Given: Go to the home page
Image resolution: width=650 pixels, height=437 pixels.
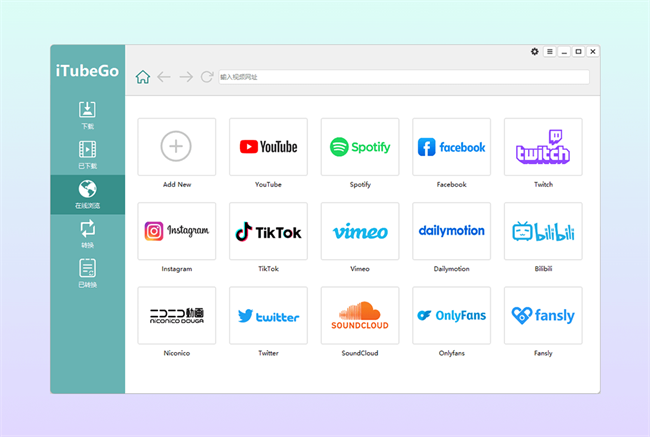Looking at the screenshot, I should (143, 77).
